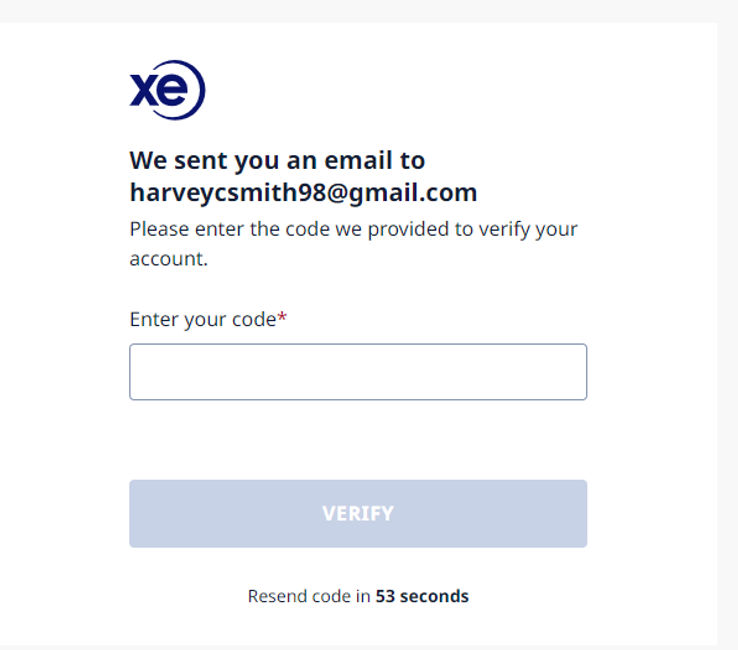738x650 pixels.
Task: Click the Xe logo
Action: [167, 90]
